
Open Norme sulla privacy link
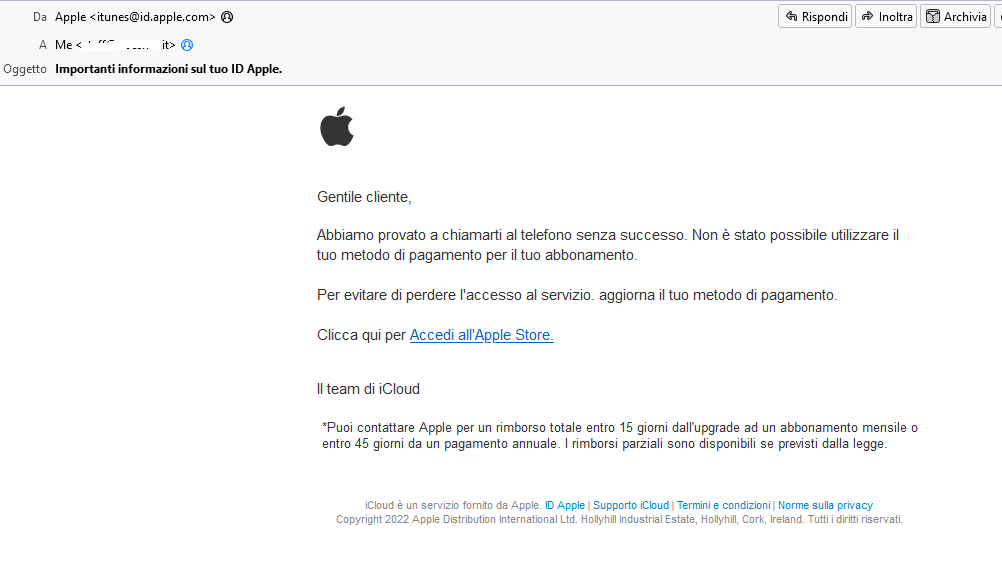(825, 505)
